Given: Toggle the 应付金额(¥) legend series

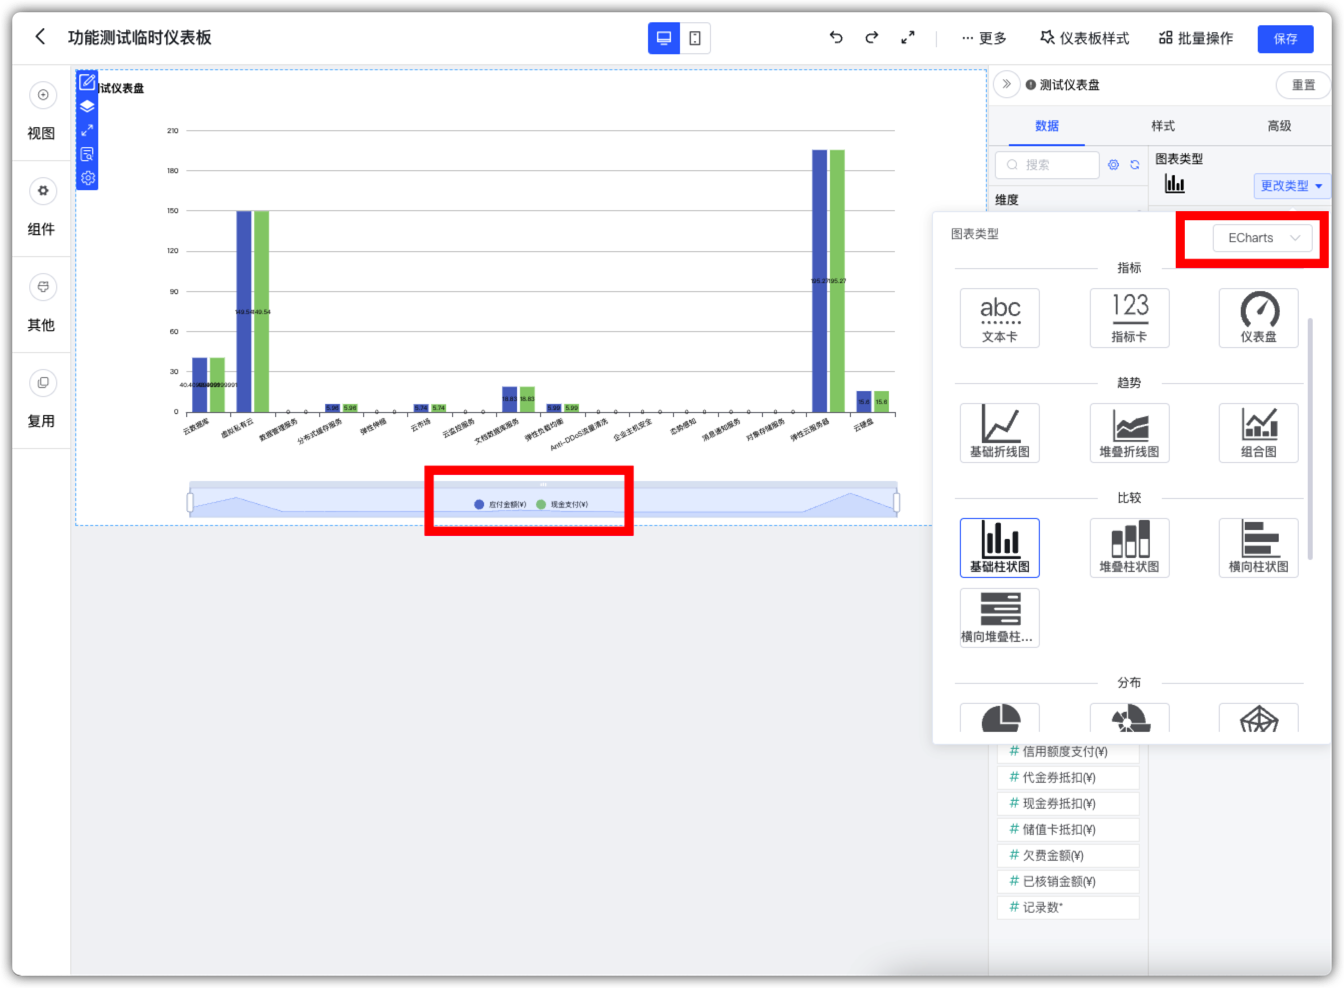Looking at the screenshot, I should pyautogui.click(x=500, y=505).
